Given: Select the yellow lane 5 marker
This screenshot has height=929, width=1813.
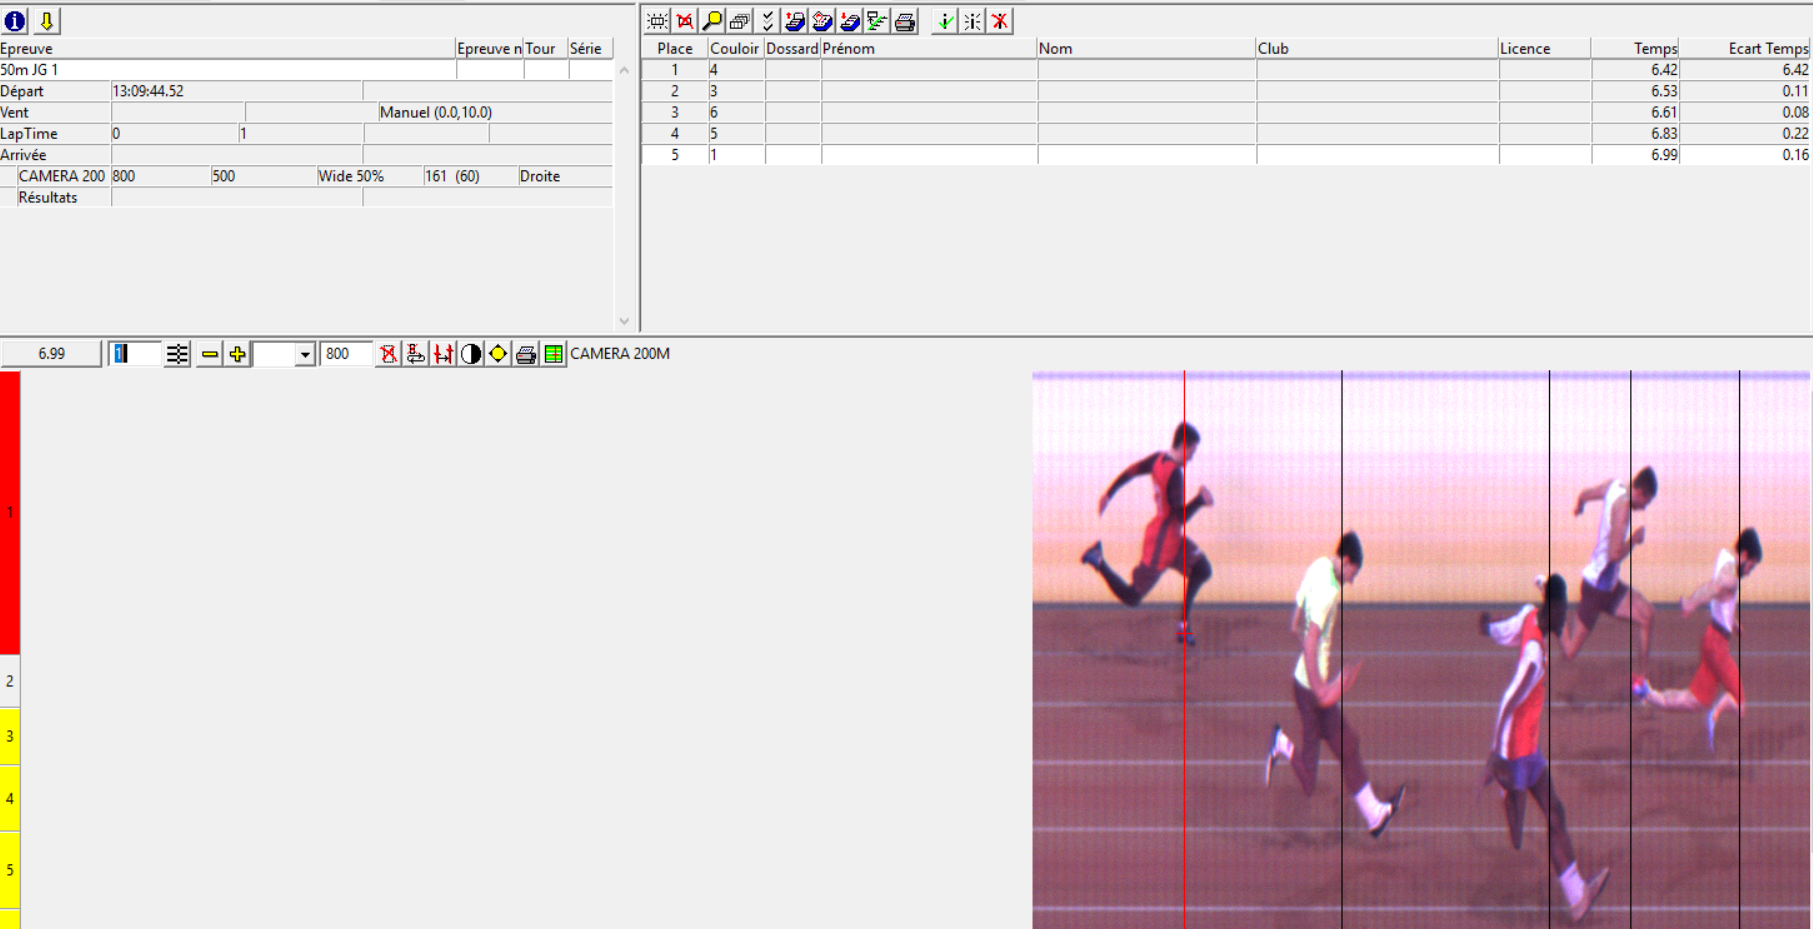Looking at the screenshot, I should [10, 870].
